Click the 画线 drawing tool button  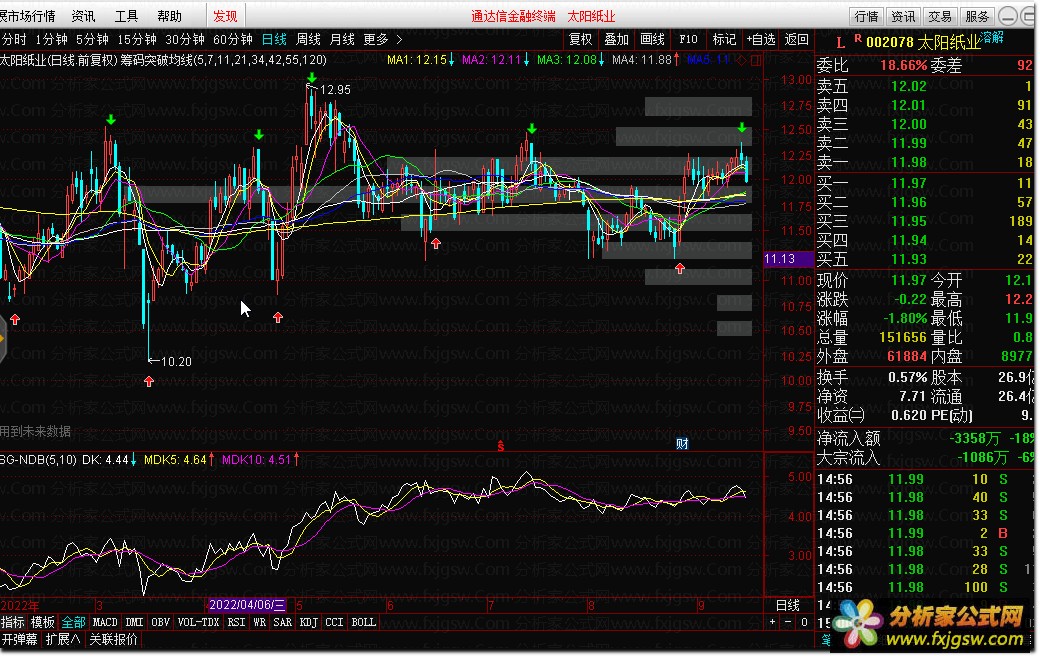click(x=652, y=40)
